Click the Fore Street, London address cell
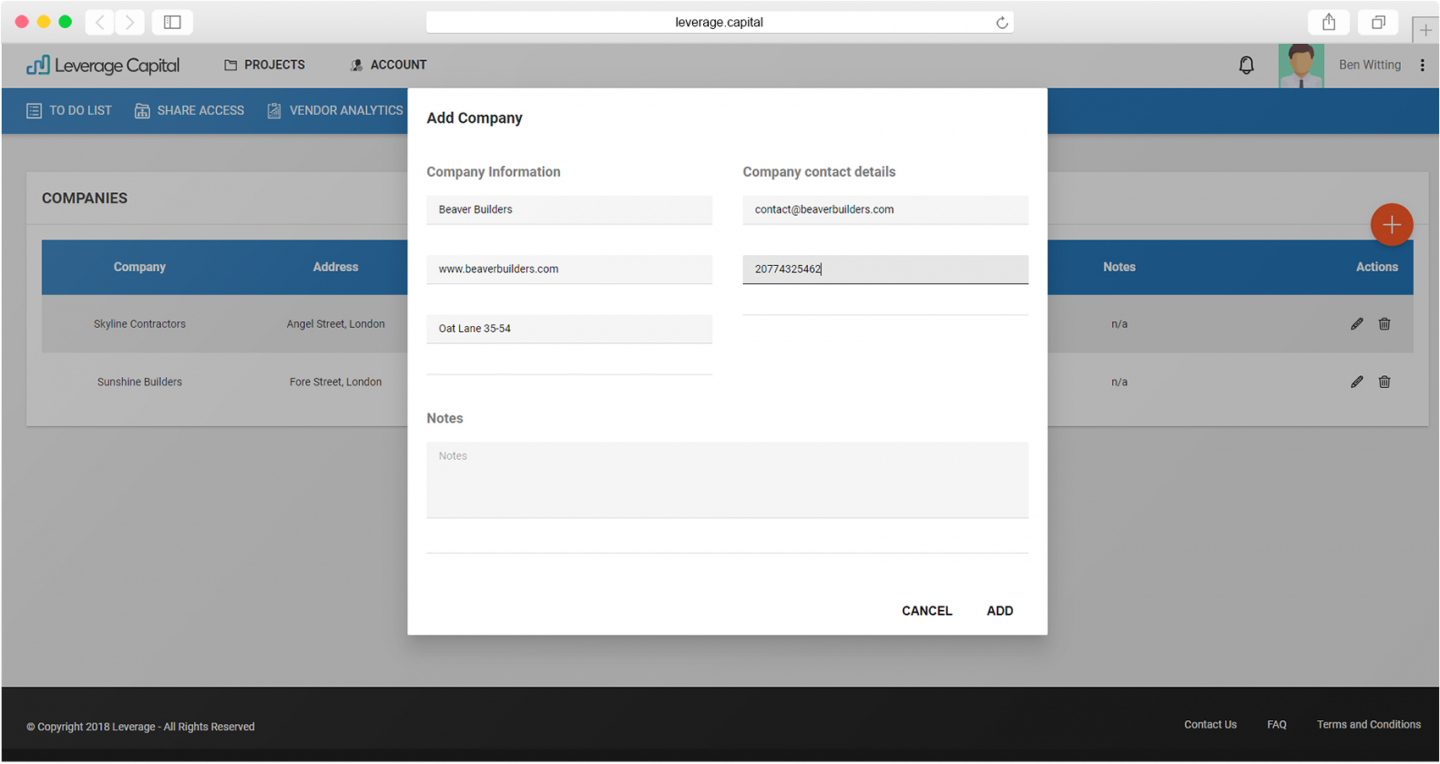Screen dimensions: 1440x764 pos(335,382)
